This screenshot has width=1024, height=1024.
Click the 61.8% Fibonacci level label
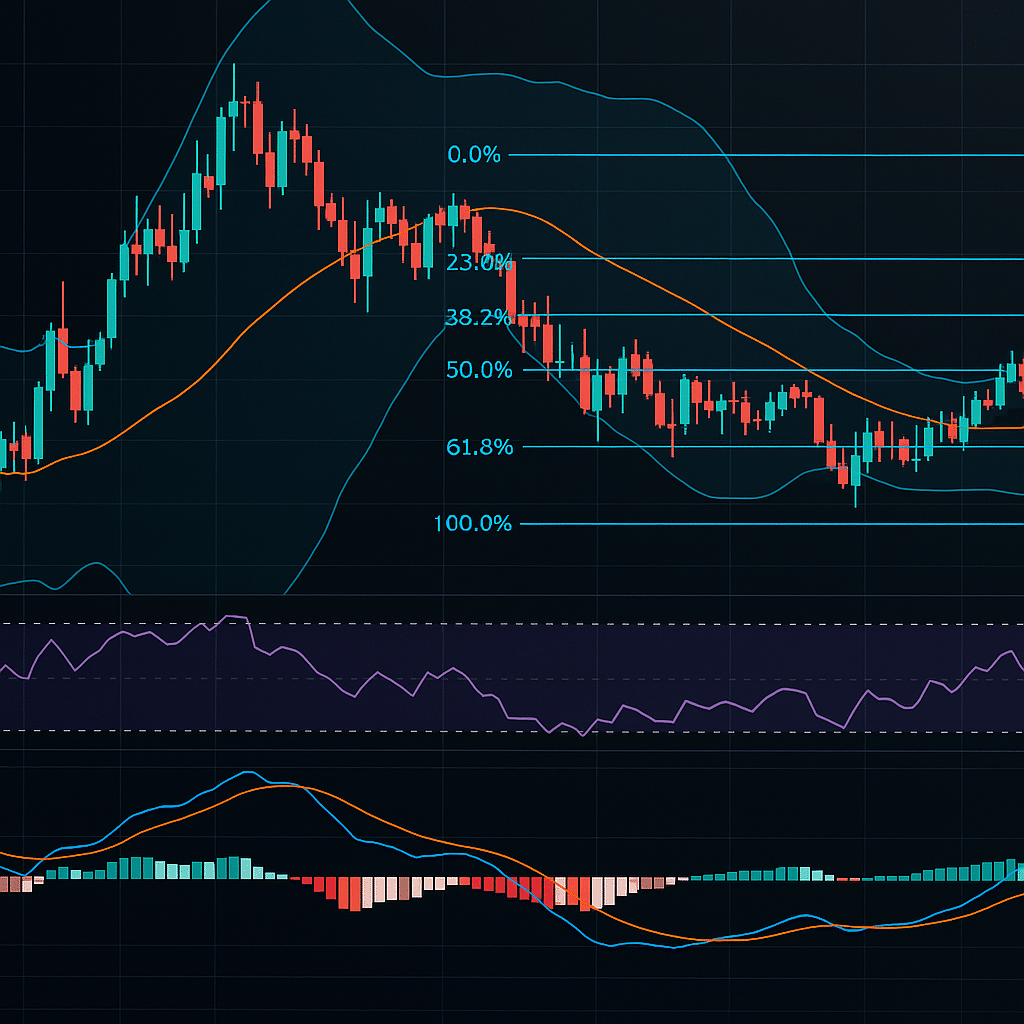point(478,449)
